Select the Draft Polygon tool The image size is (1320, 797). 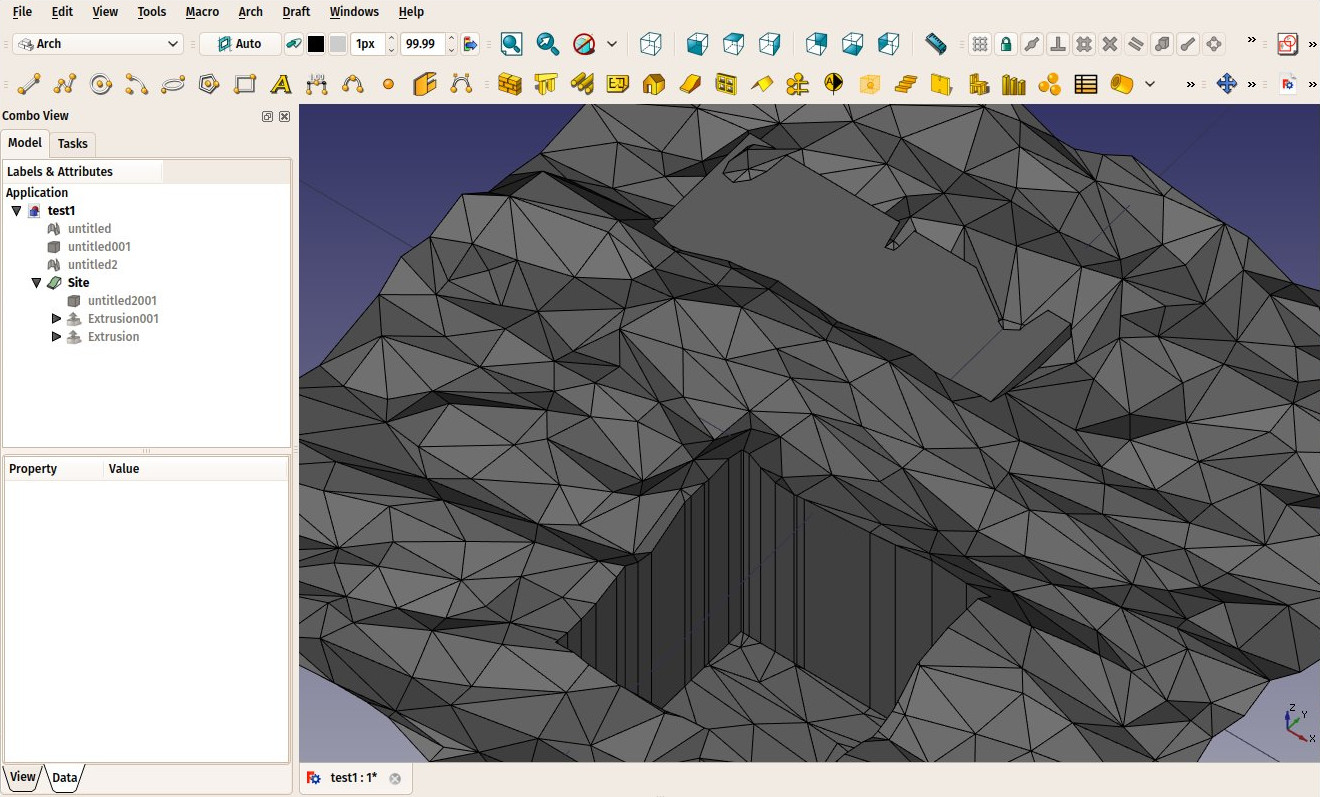point(209,84)
